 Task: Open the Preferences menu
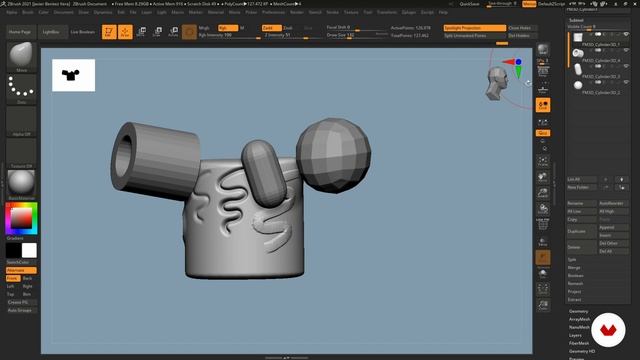tap(273, 12)
